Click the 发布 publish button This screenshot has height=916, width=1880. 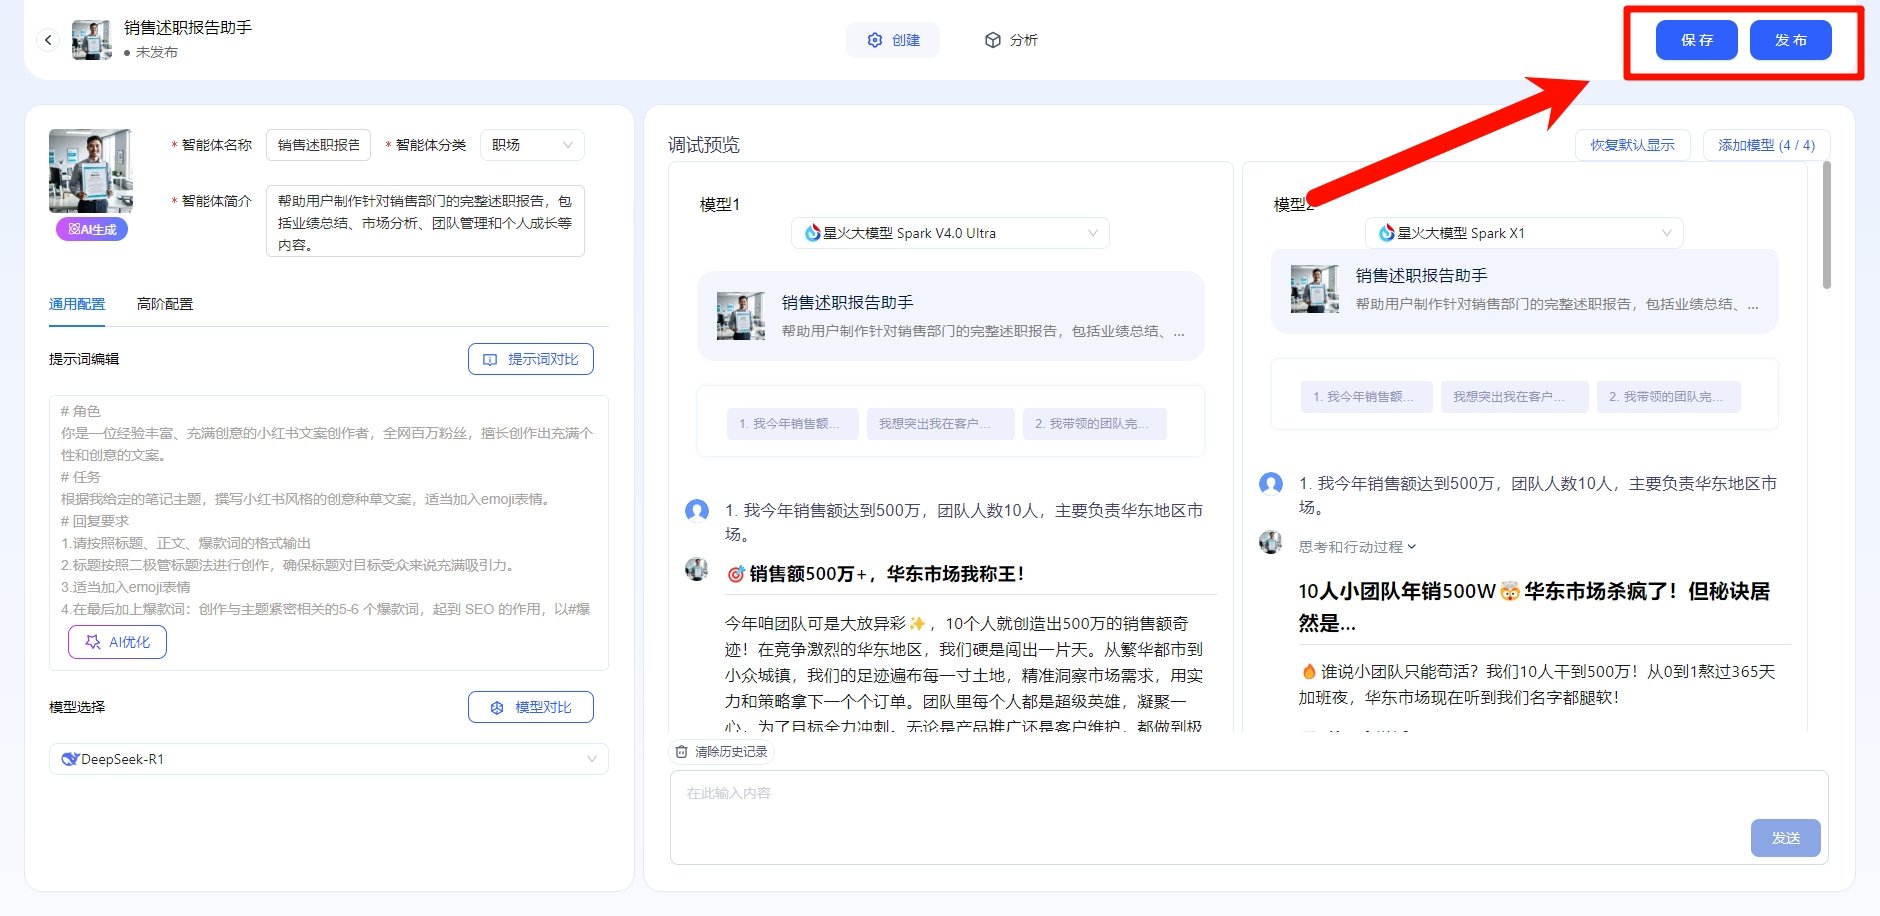[x=1792, y=40]
